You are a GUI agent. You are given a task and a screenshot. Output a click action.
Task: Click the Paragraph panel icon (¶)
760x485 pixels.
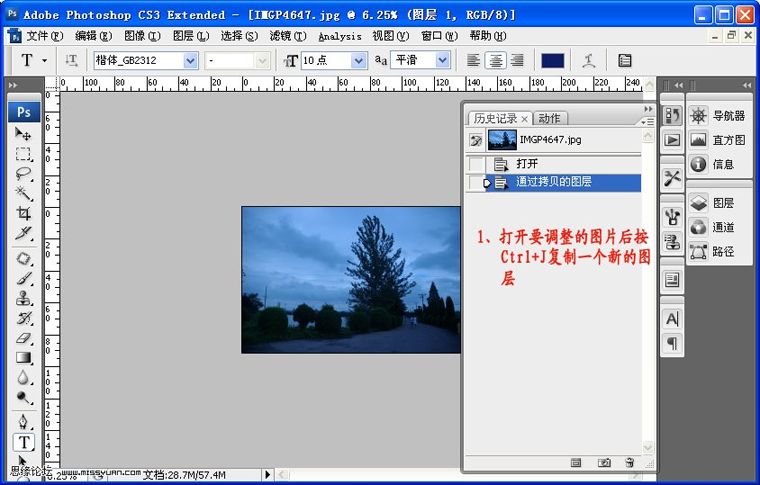coord(672,343)
